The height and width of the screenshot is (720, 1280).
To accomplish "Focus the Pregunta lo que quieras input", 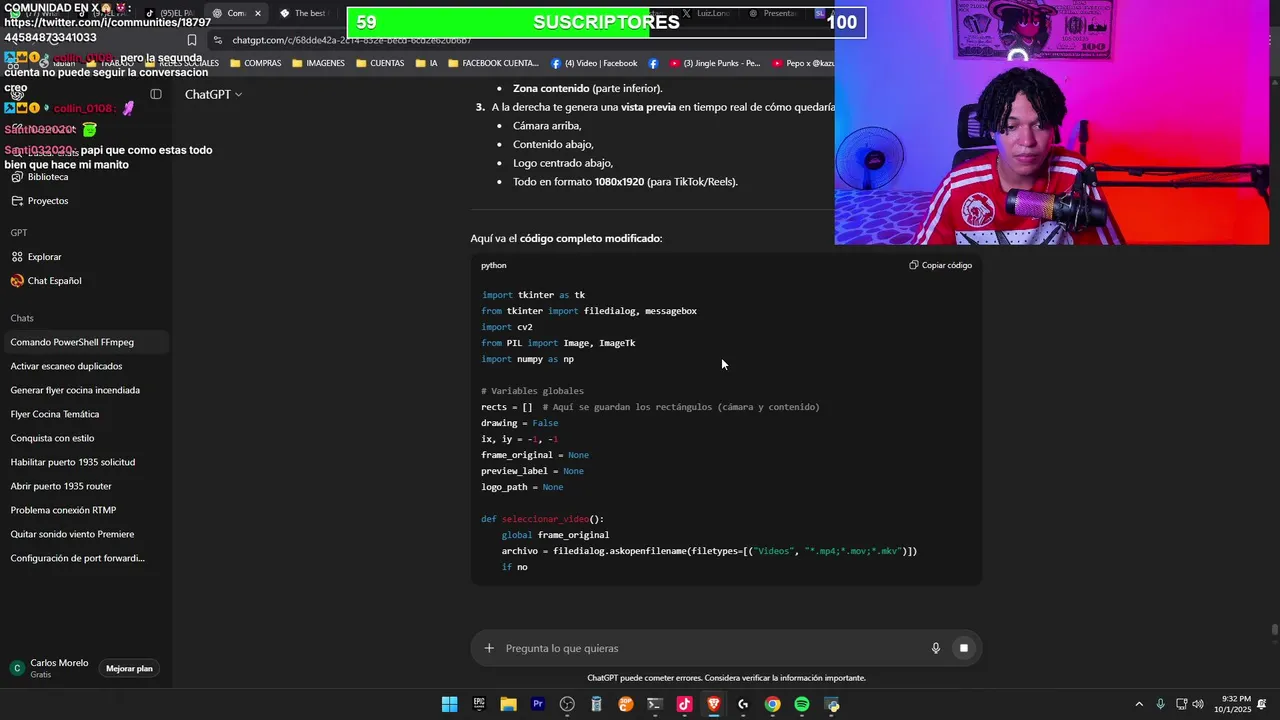I will coord(710,648).
